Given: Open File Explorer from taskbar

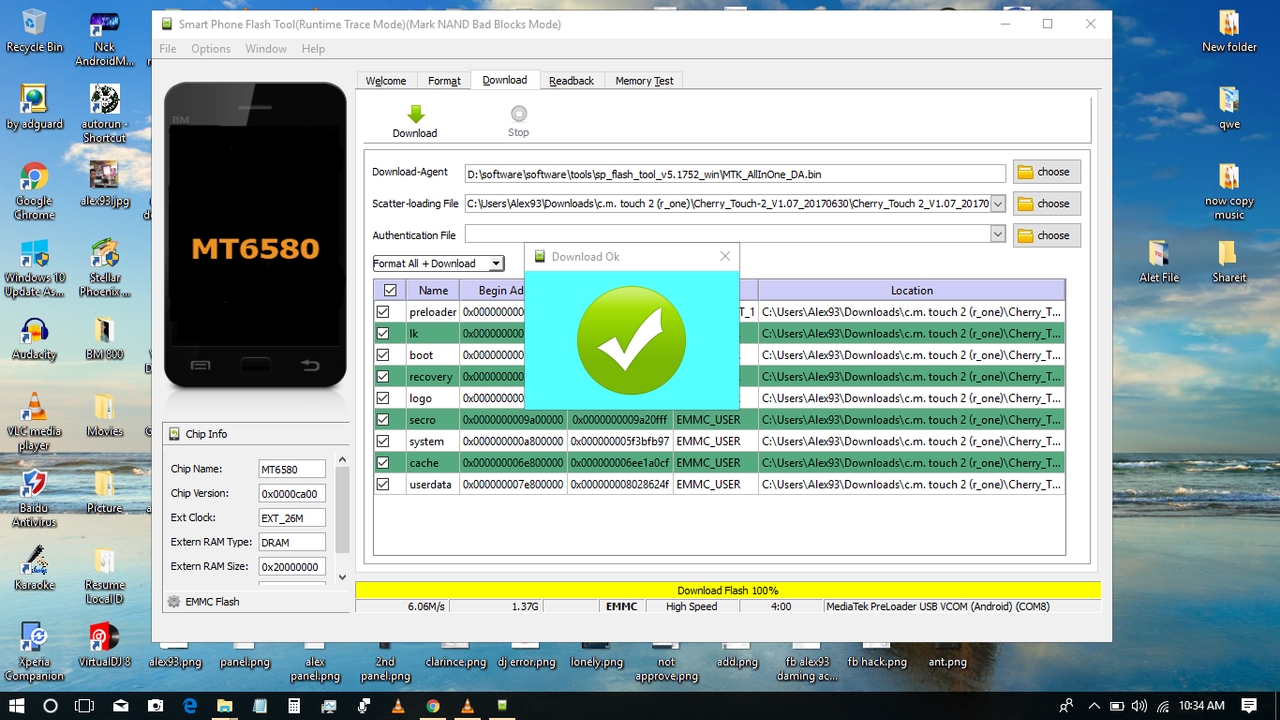Looking at the screenshot, I should (x=225, y=705).
